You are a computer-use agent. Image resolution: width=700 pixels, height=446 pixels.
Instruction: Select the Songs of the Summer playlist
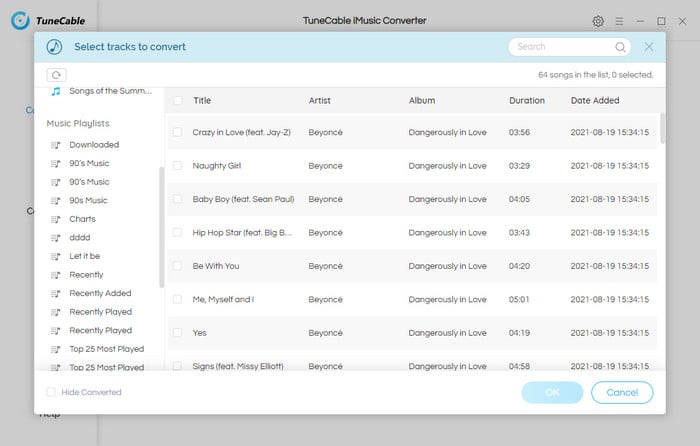[x=110, y=91]
